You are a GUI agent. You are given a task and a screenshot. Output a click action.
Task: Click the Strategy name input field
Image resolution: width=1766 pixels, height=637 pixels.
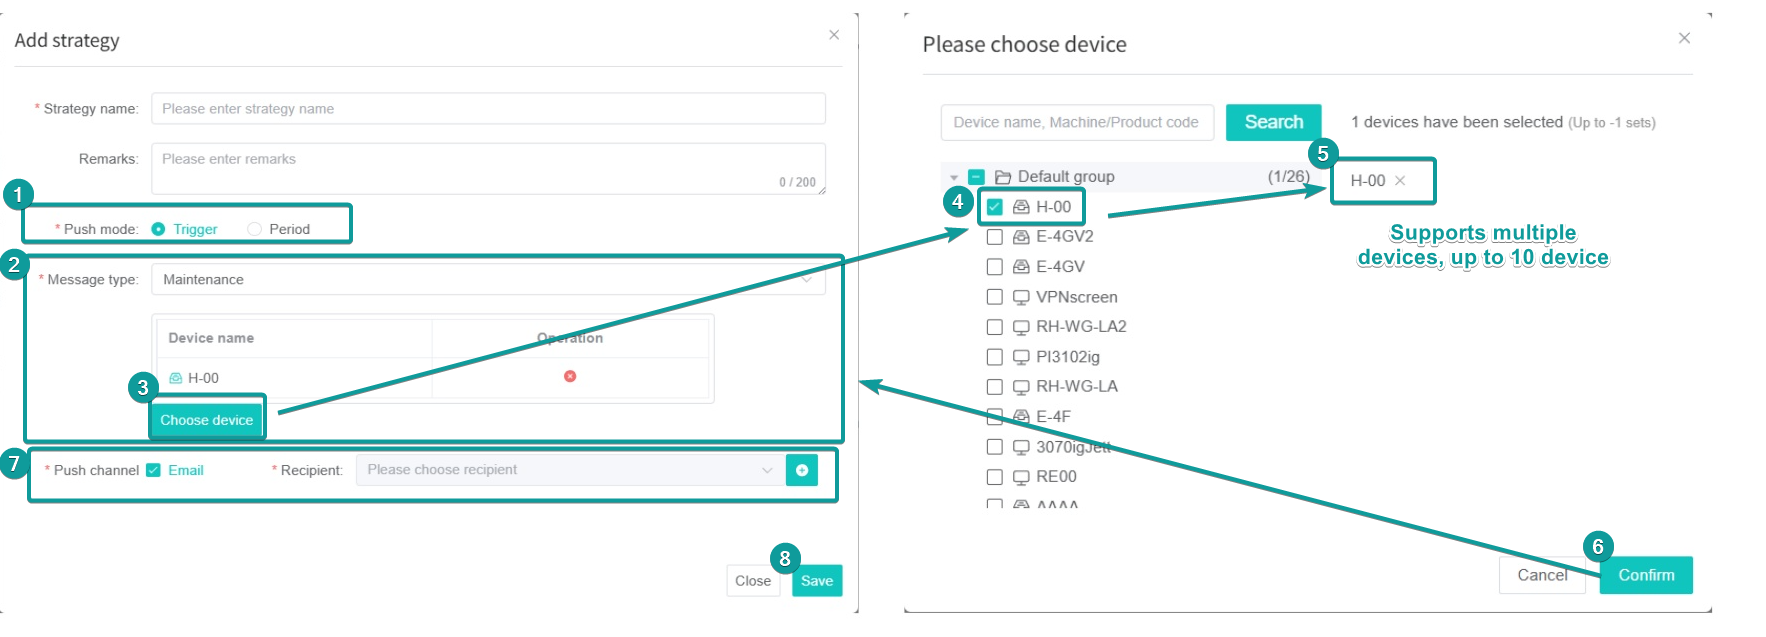[x=488, y=109]
